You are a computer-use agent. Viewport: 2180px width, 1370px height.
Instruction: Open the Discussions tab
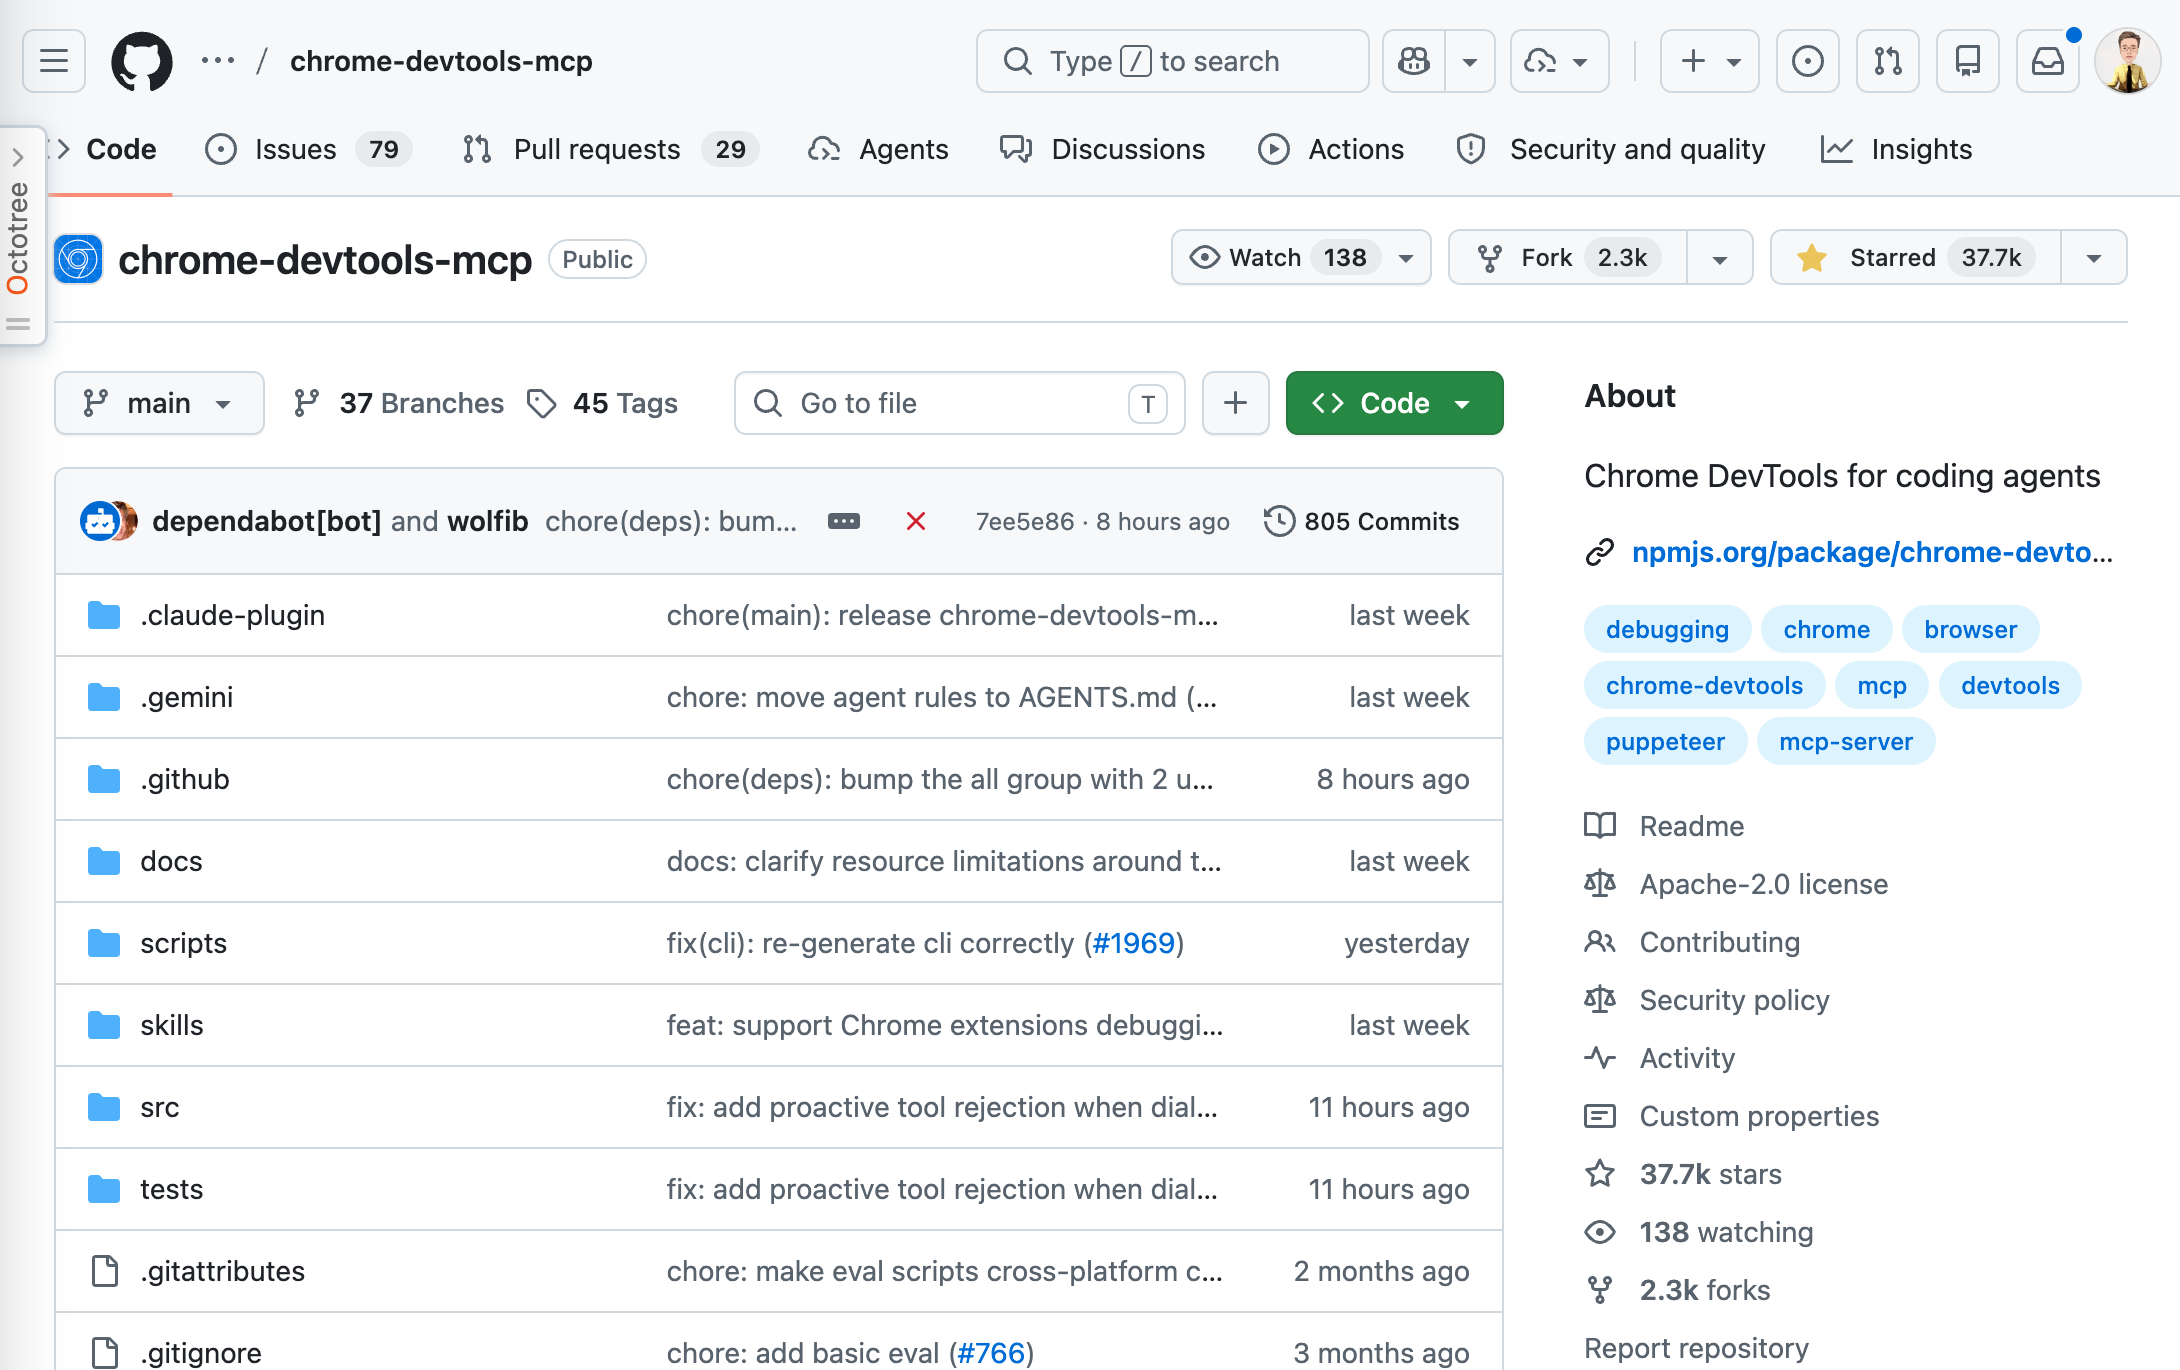coord(1102,149)
